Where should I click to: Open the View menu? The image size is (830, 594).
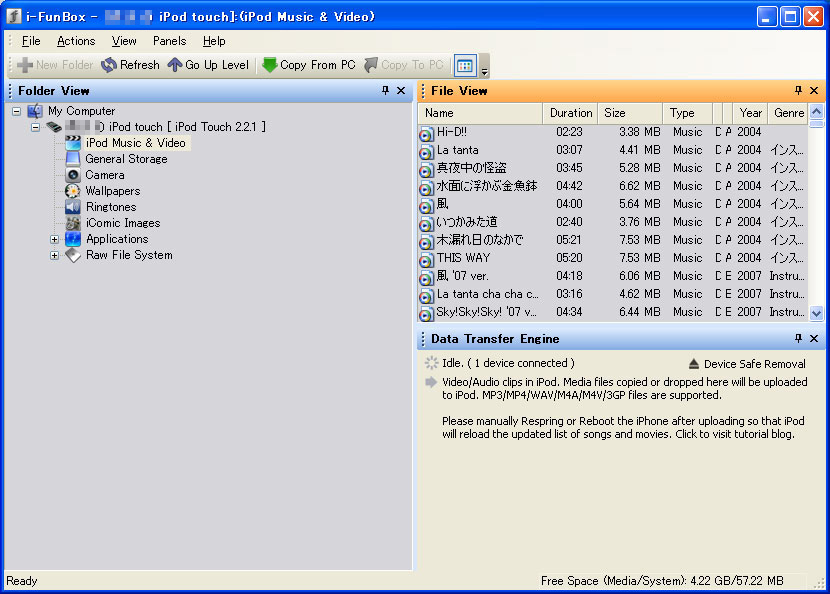tap(124, 41)
